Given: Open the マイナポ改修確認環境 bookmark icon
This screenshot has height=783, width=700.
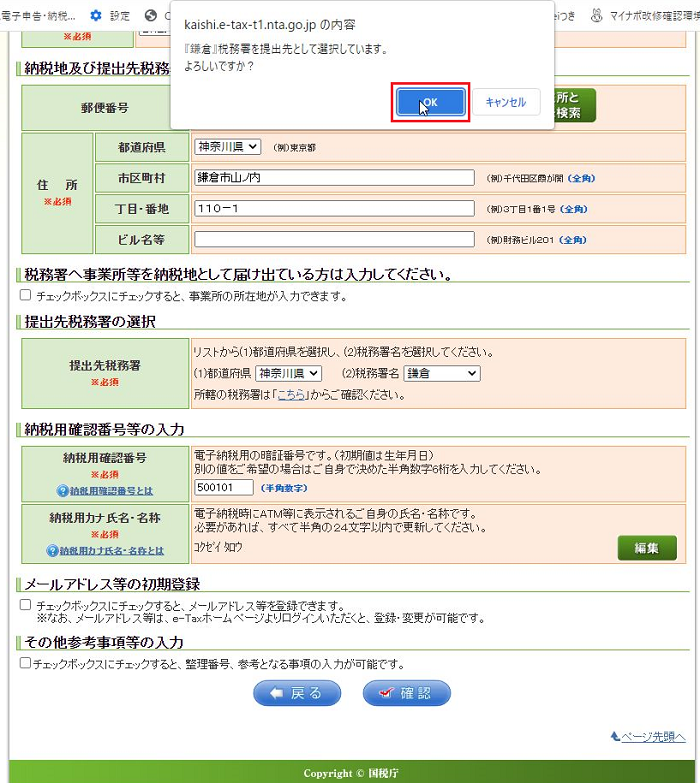Looking at the screenshot, I should (596, 15).
